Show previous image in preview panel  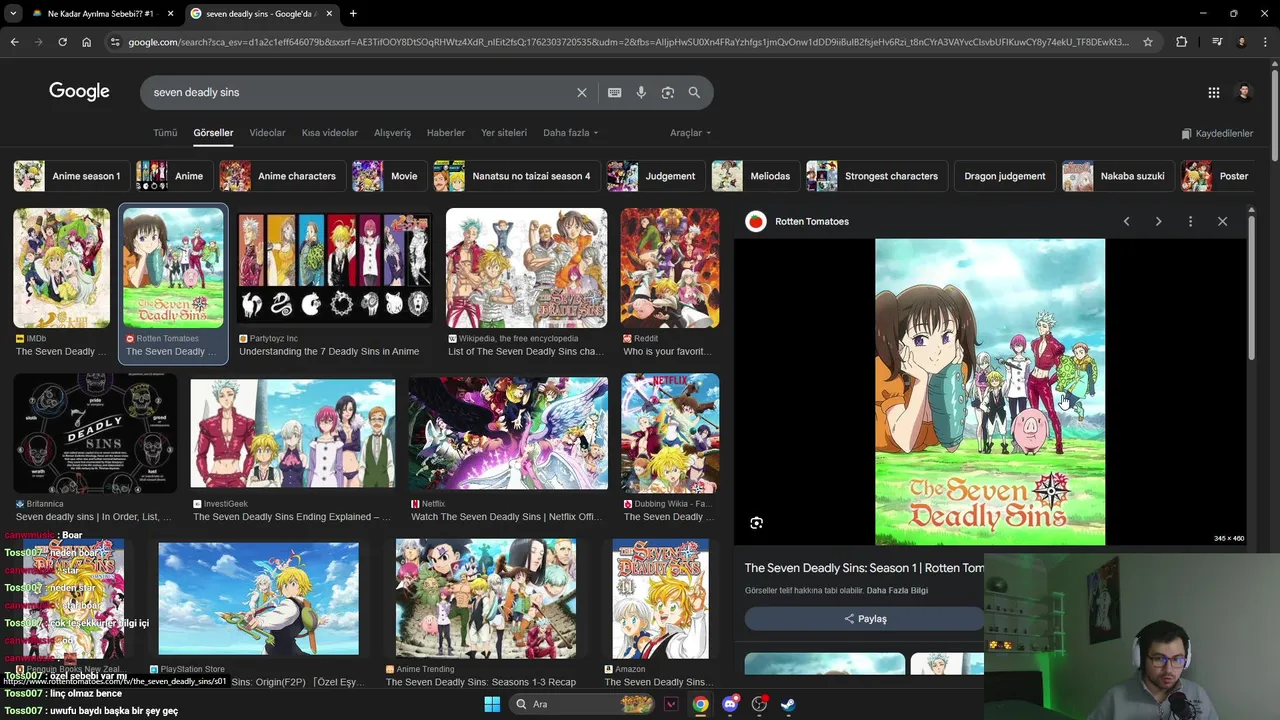pyautogui.click(x=1126, y=221)
